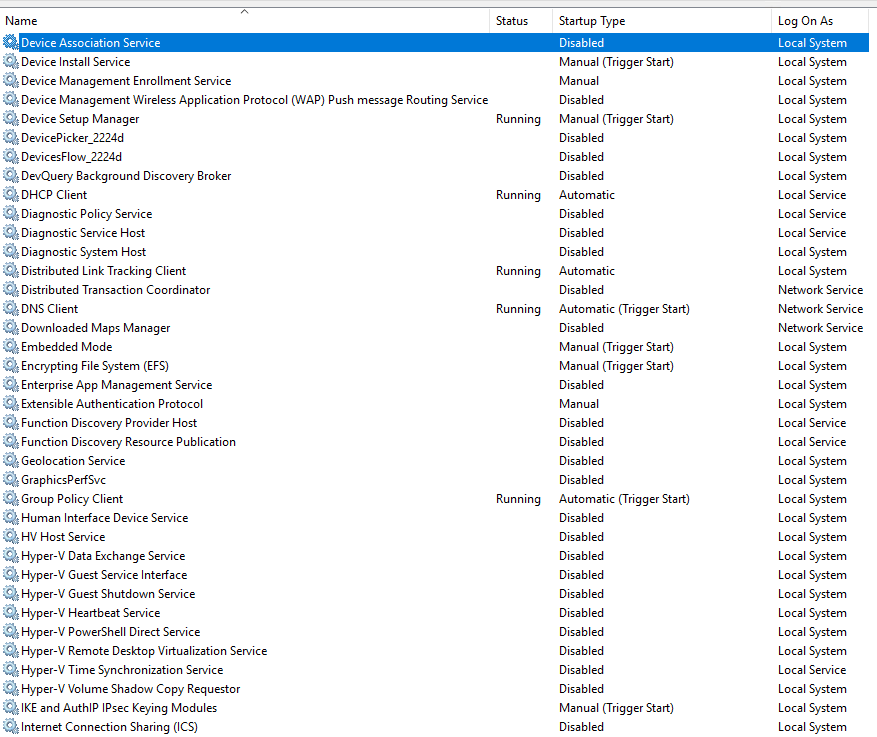Sort by the Startup Type column header
Screen dimensions: 877x737
(x=662, y=21)
